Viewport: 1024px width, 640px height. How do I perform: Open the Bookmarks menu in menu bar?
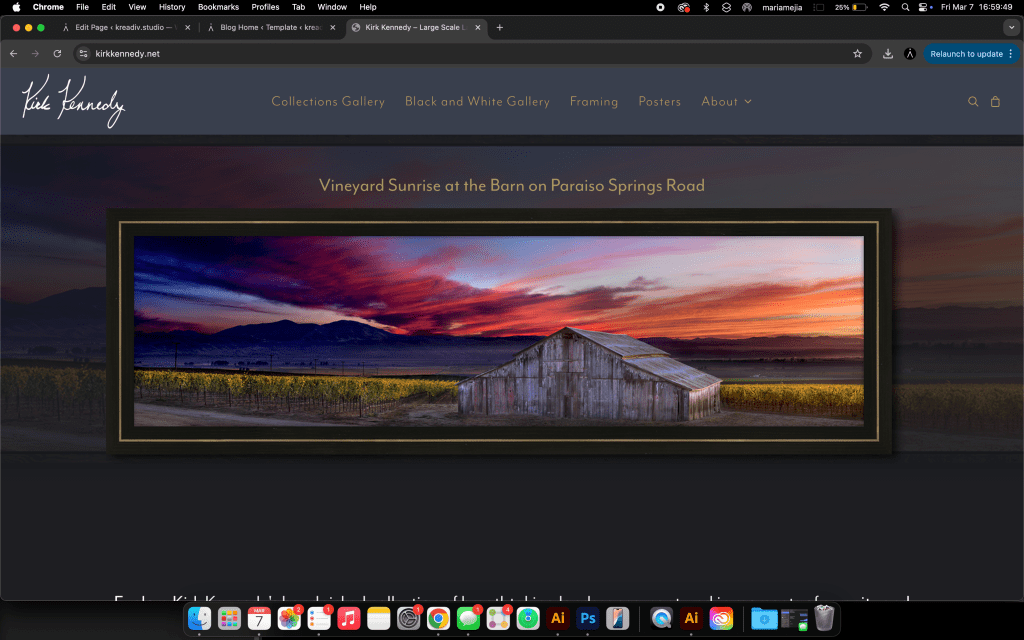217,7
